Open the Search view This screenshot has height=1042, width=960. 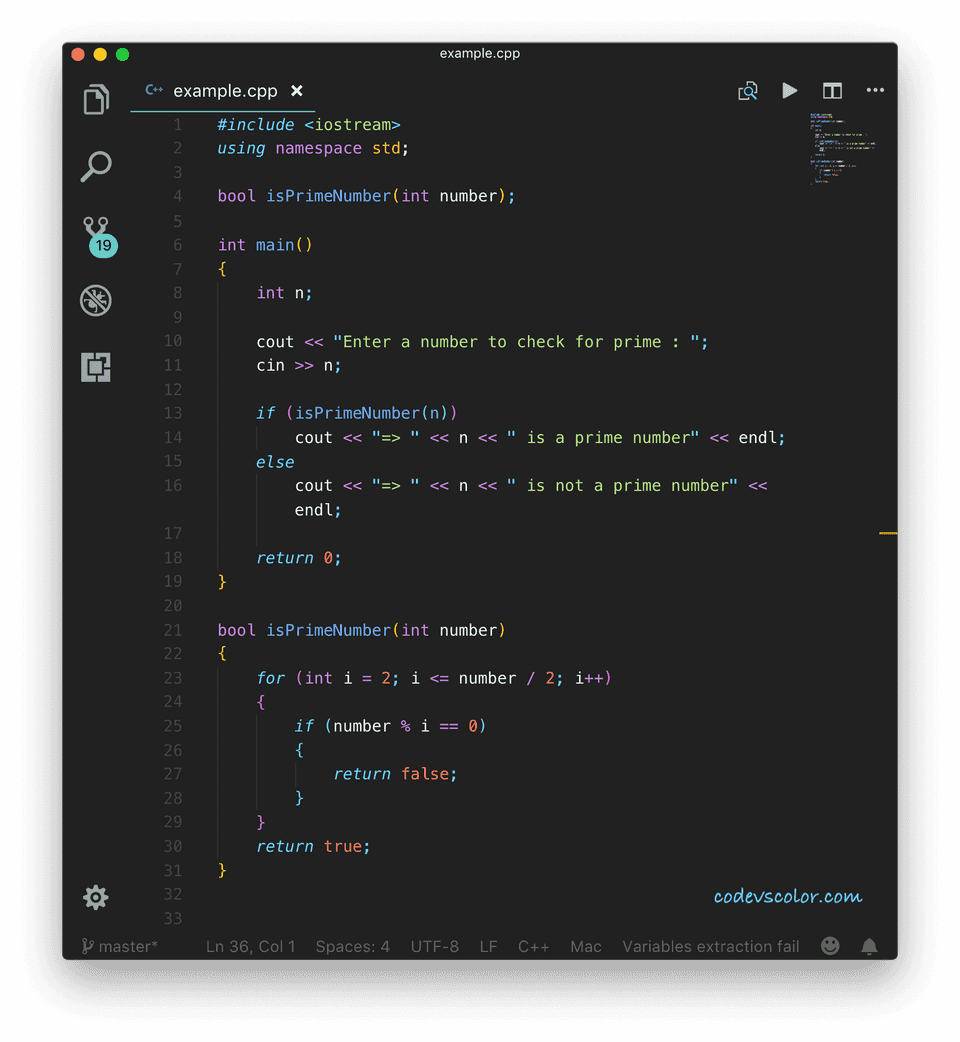click(x=95, y=166)
